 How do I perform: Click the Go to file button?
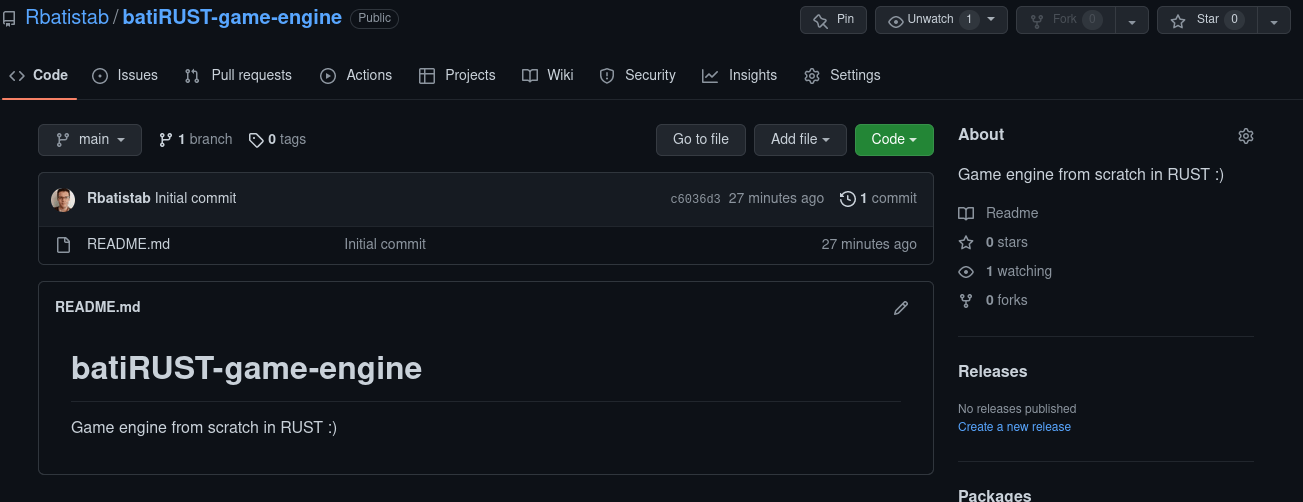coord(701,140)
